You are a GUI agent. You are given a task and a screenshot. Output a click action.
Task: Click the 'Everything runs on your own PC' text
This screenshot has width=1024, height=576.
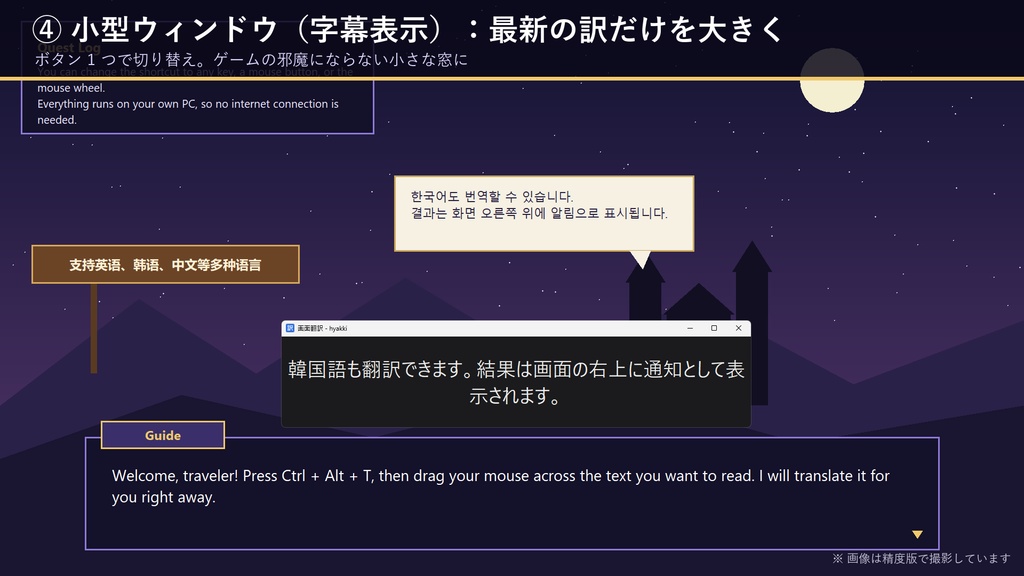pyautogui.click(x=188, y=112)
